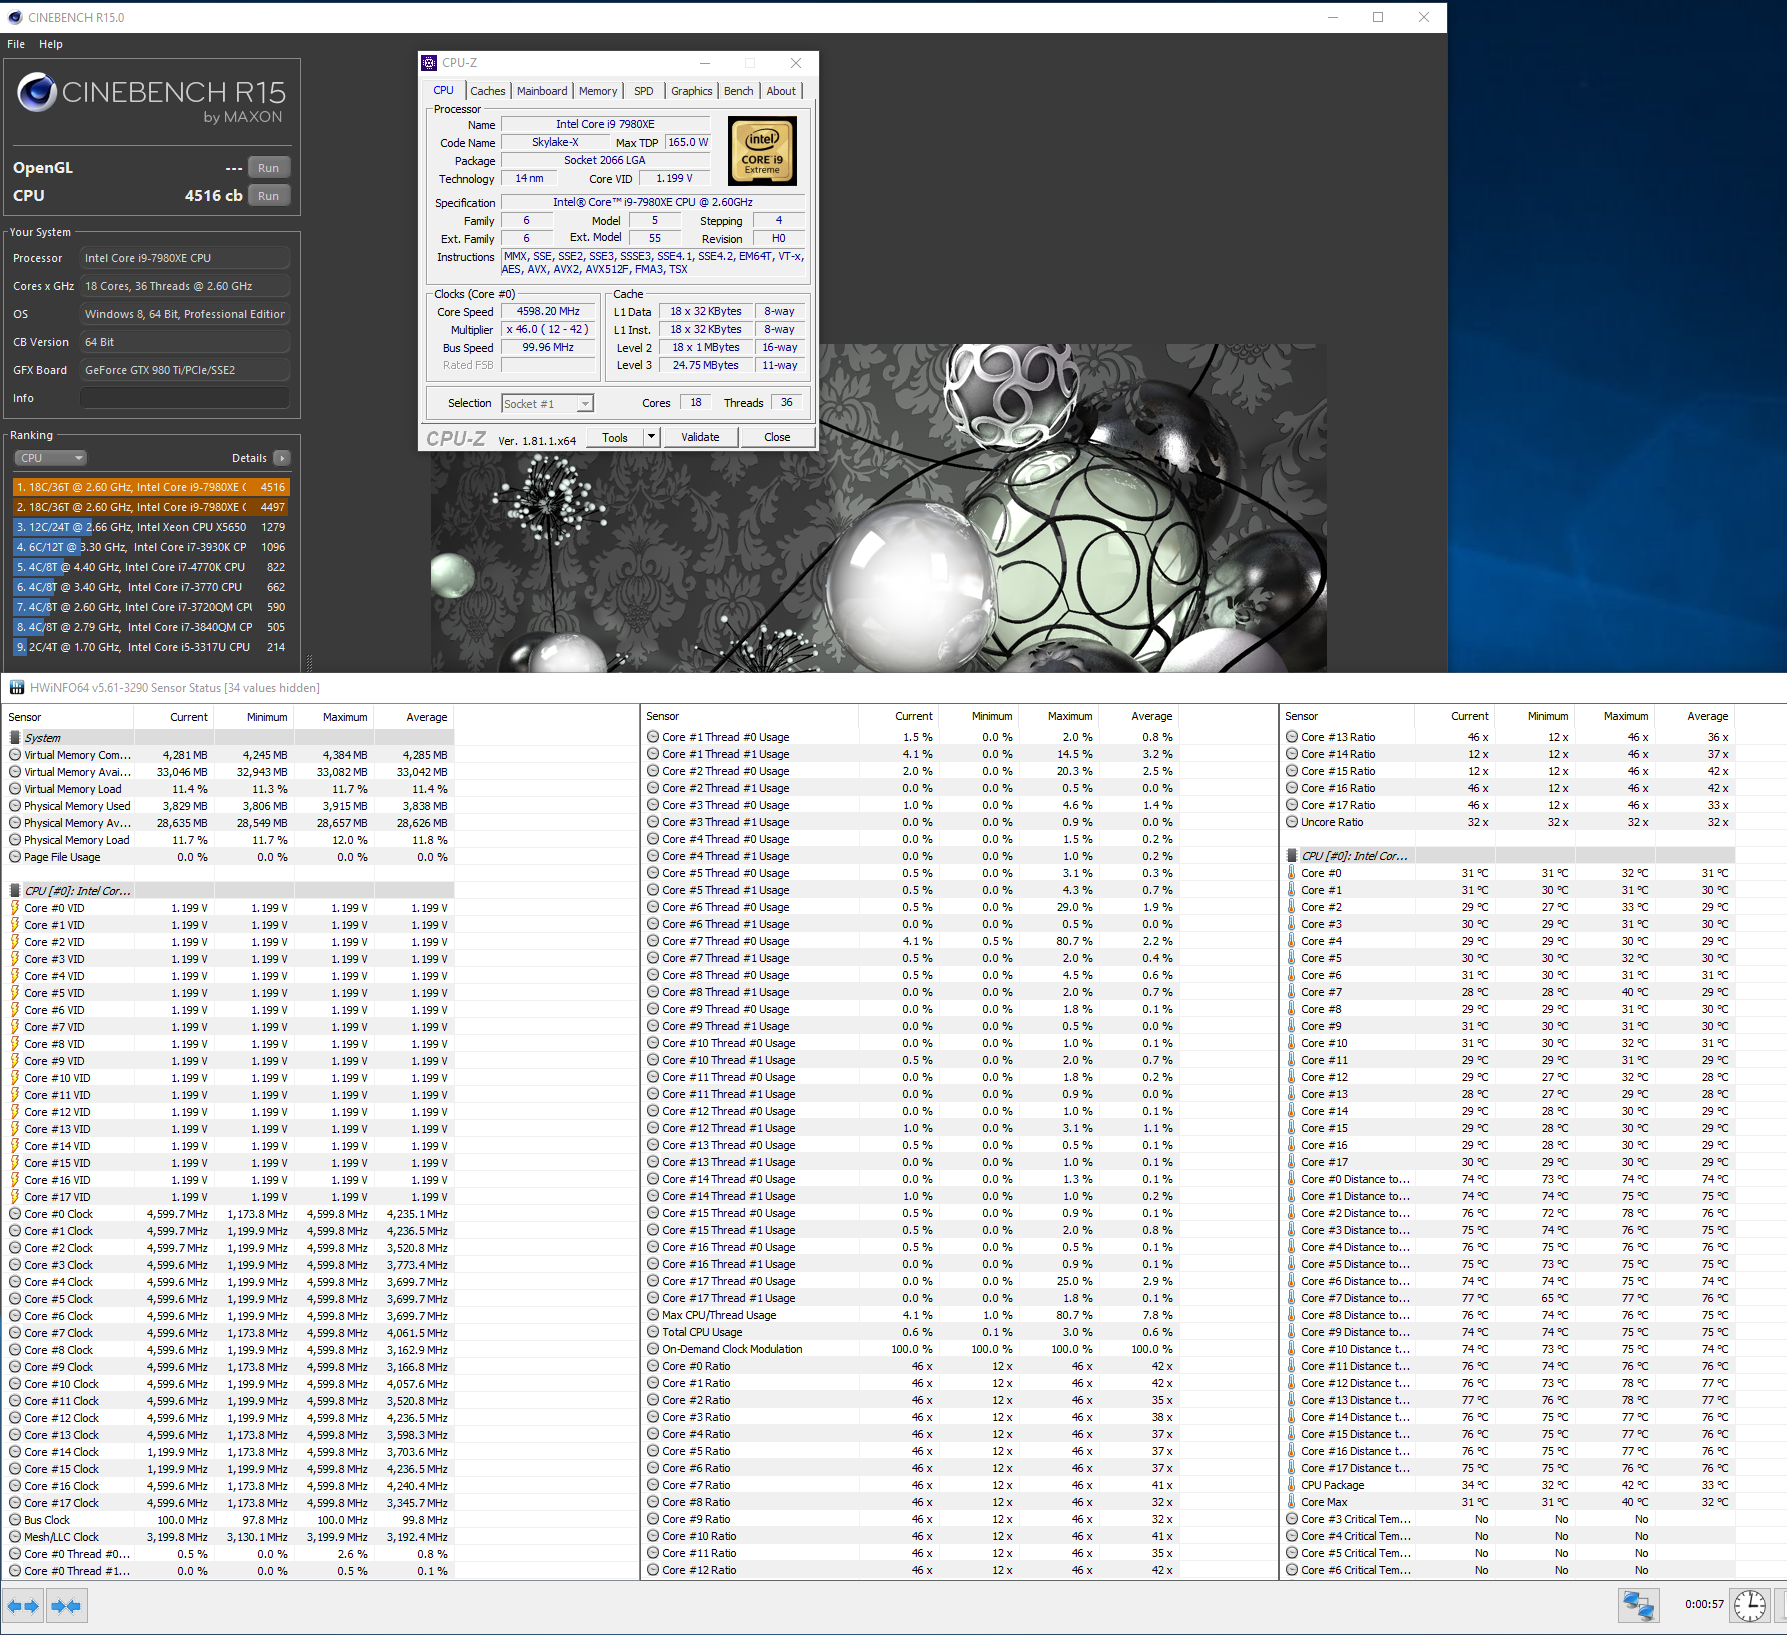The width and height of the screenshot is (1787, 1635).
Task: Open the CPU ranking type dropdown in Cinebench
Action: [x=50, y=458]
